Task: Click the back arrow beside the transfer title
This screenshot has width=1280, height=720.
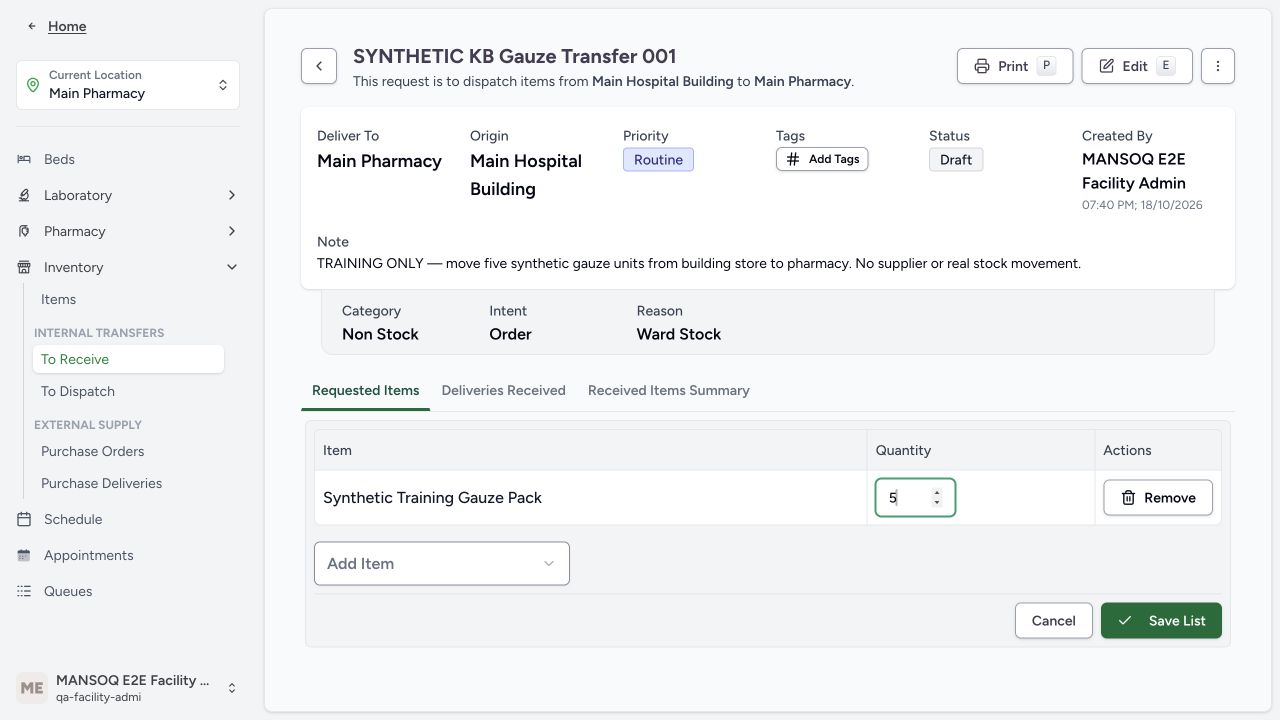Action: (319, 66)
